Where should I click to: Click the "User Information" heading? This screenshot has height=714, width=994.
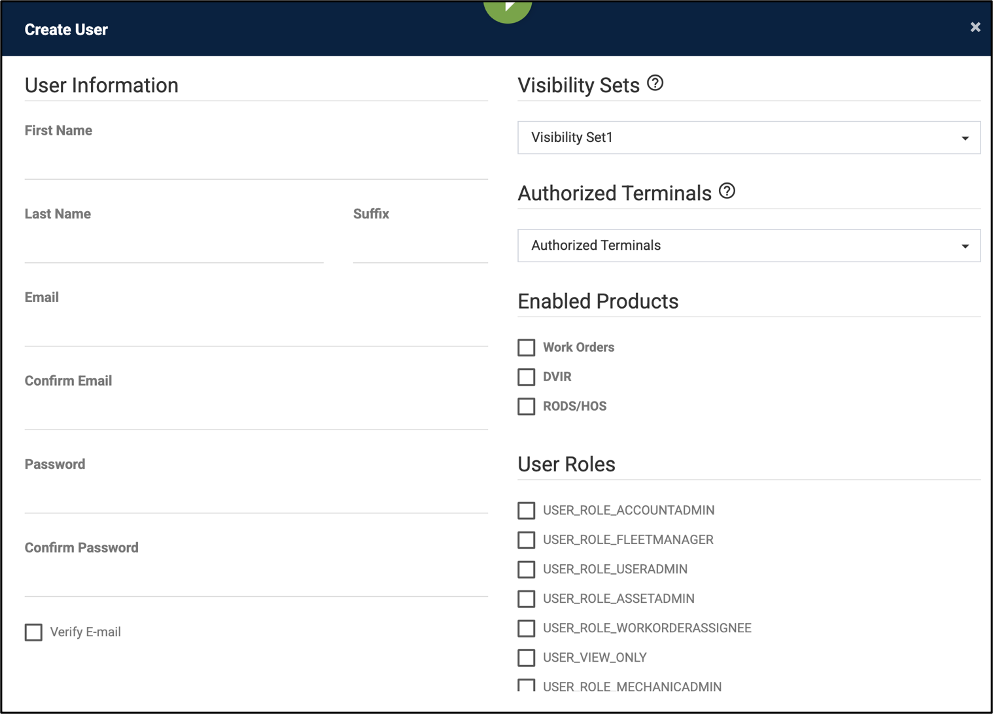tap(101, 86)
